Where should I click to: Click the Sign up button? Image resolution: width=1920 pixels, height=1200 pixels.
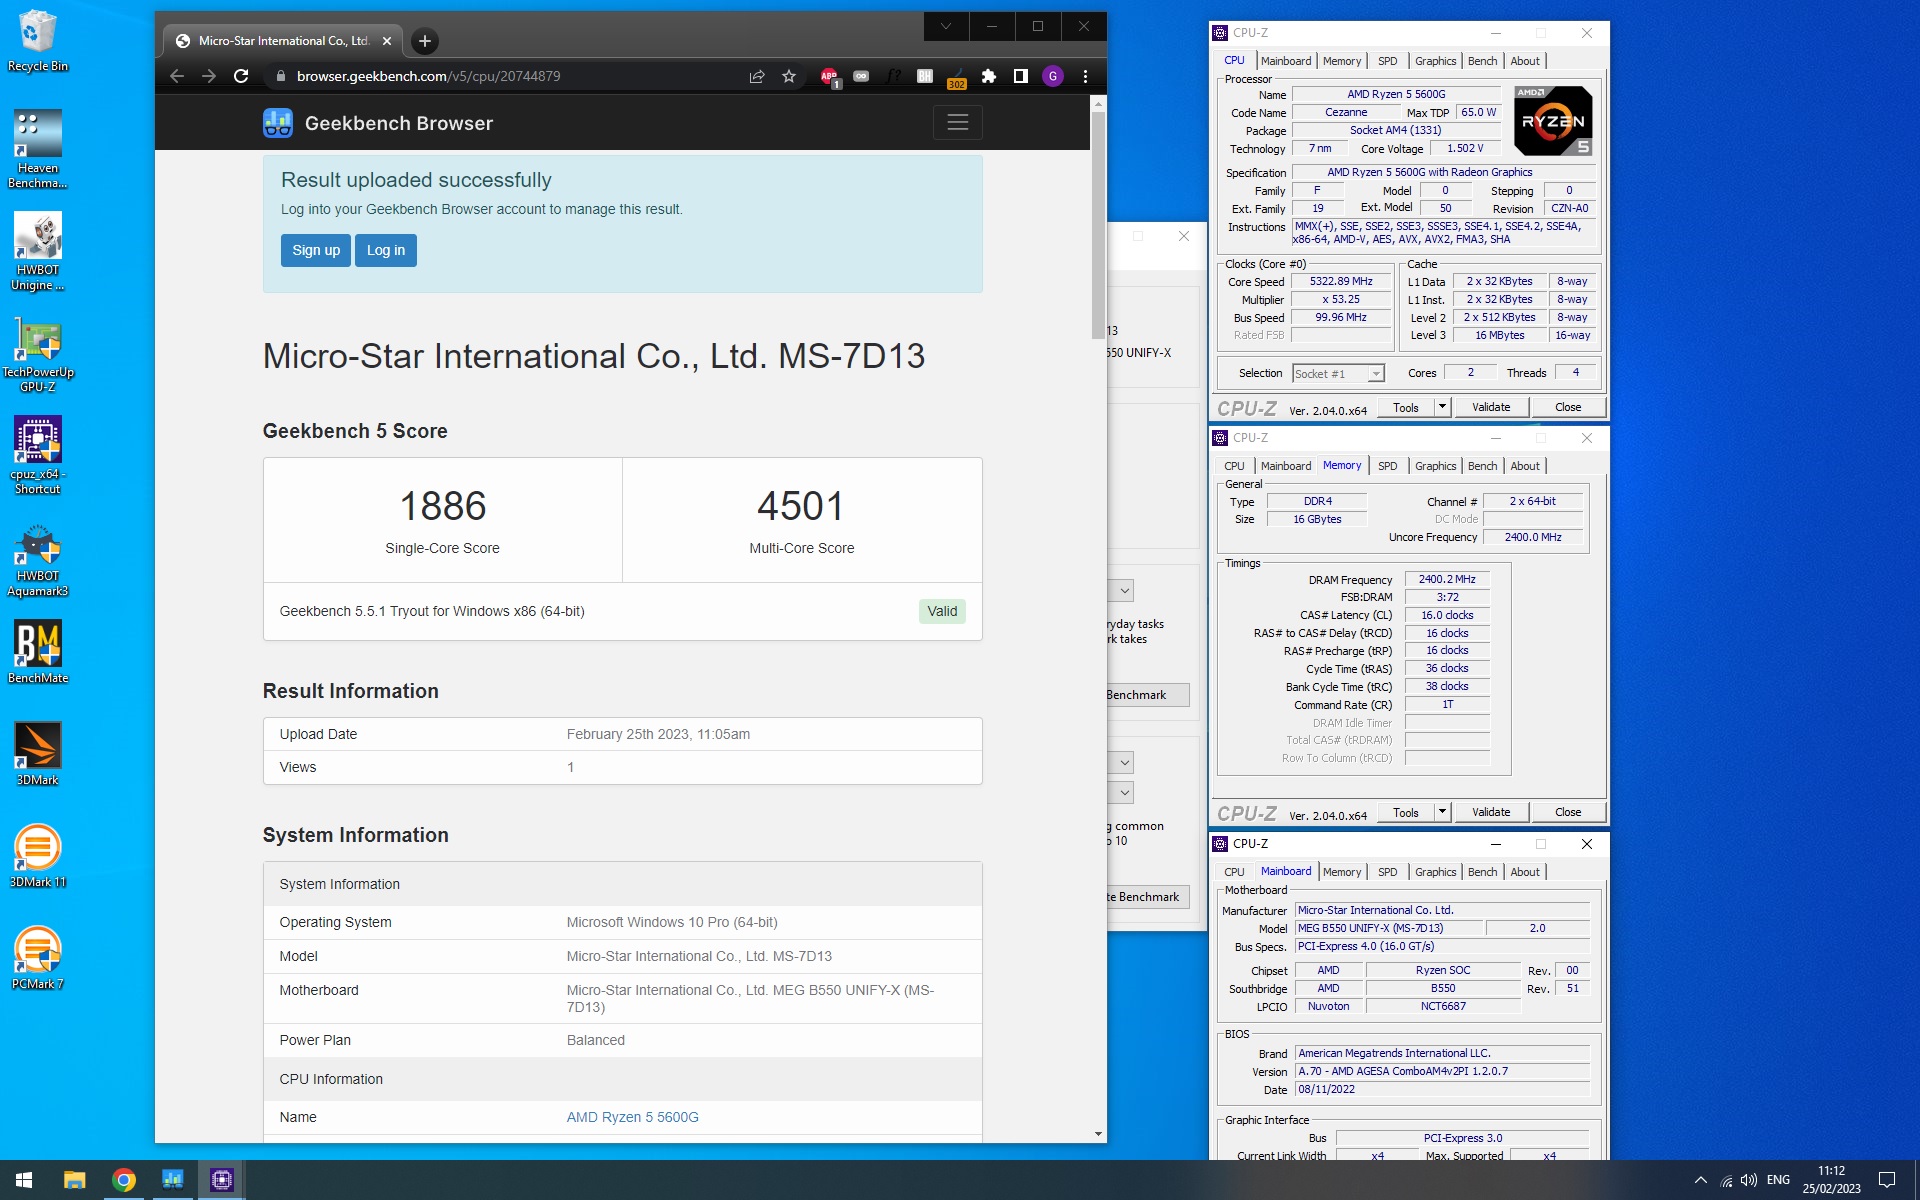pyautogui.click(x=316, y=250)
